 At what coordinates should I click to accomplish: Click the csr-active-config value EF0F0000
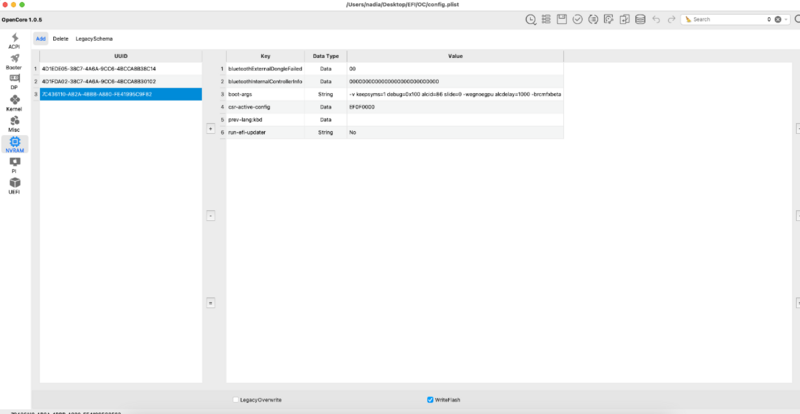455,107
